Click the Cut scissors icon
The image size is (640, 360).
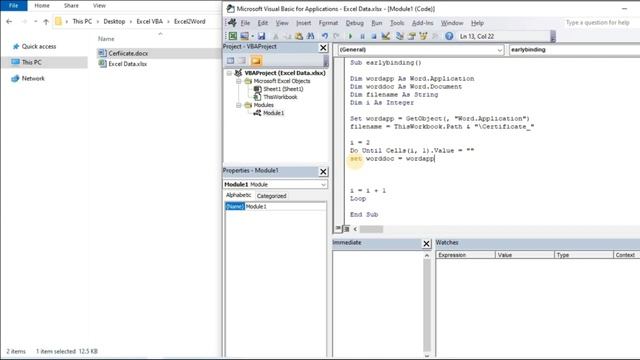pos(276,36)
